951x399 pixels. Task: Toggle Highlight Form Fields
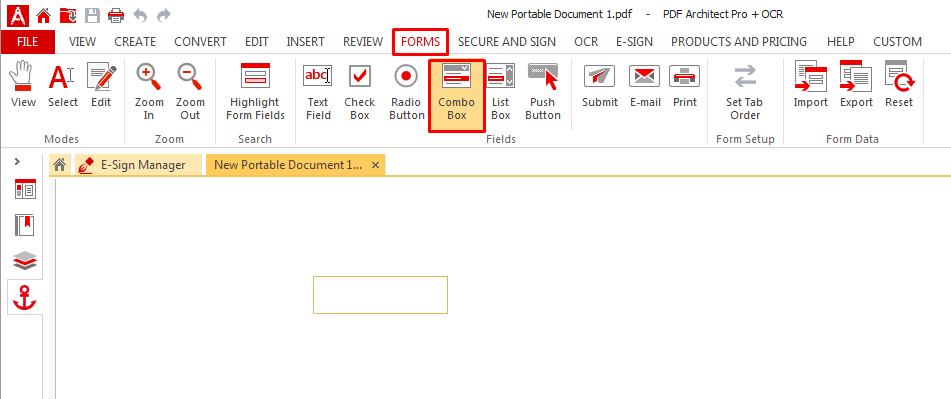[255, 92]
